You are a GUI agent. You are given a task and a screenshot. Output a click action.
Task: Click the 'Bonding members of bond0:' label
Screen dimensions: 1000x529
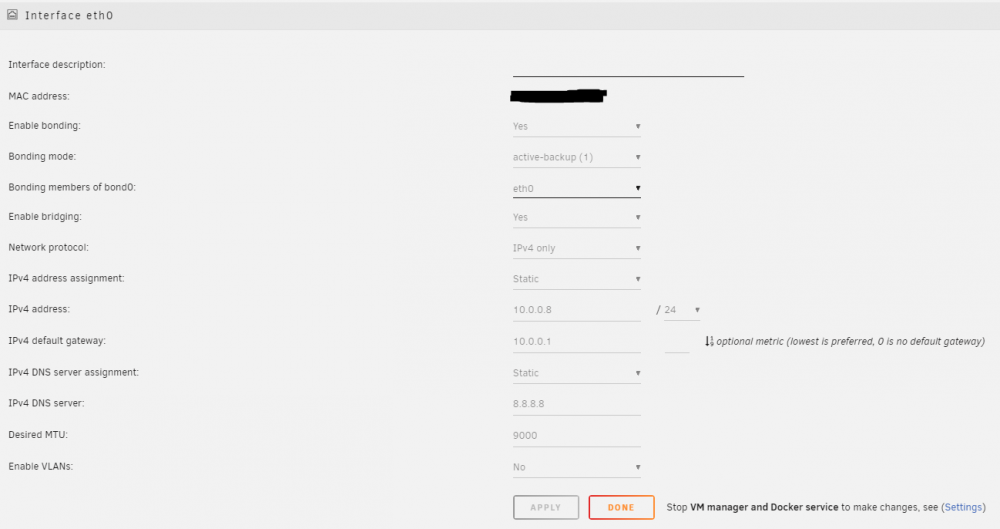click(x=72, y=187)
